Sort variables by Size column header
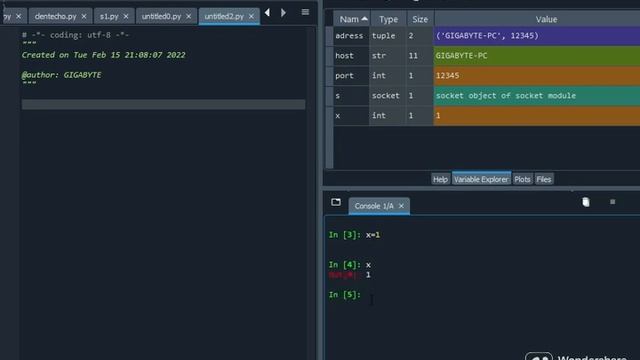This screenshot has width=640, height=360. [x=420, y=19]
